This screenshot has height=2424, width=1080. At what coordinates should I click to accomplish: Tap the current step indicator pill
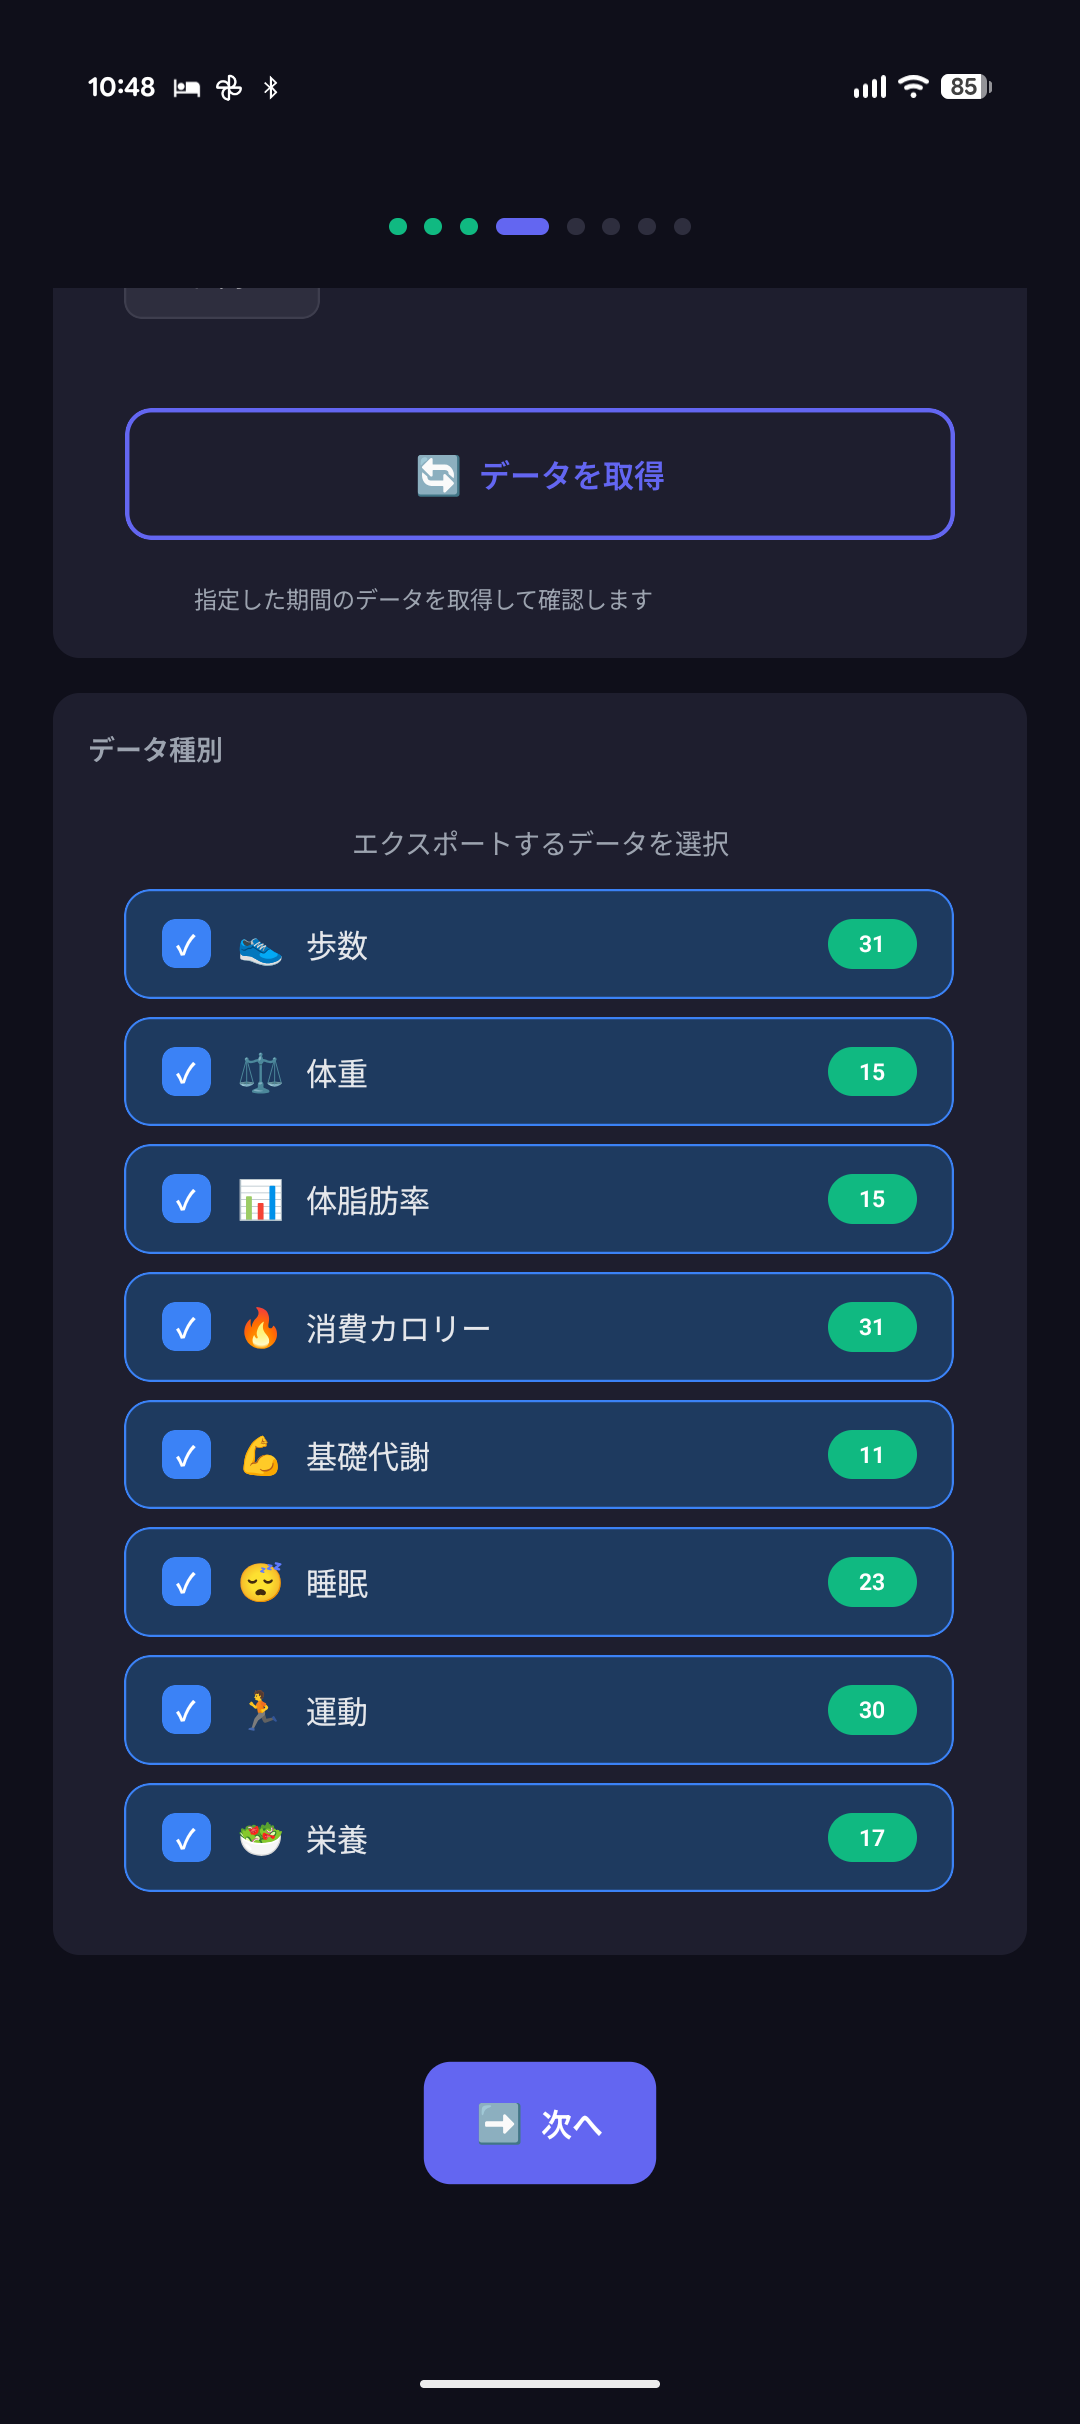tap(522, 227)
